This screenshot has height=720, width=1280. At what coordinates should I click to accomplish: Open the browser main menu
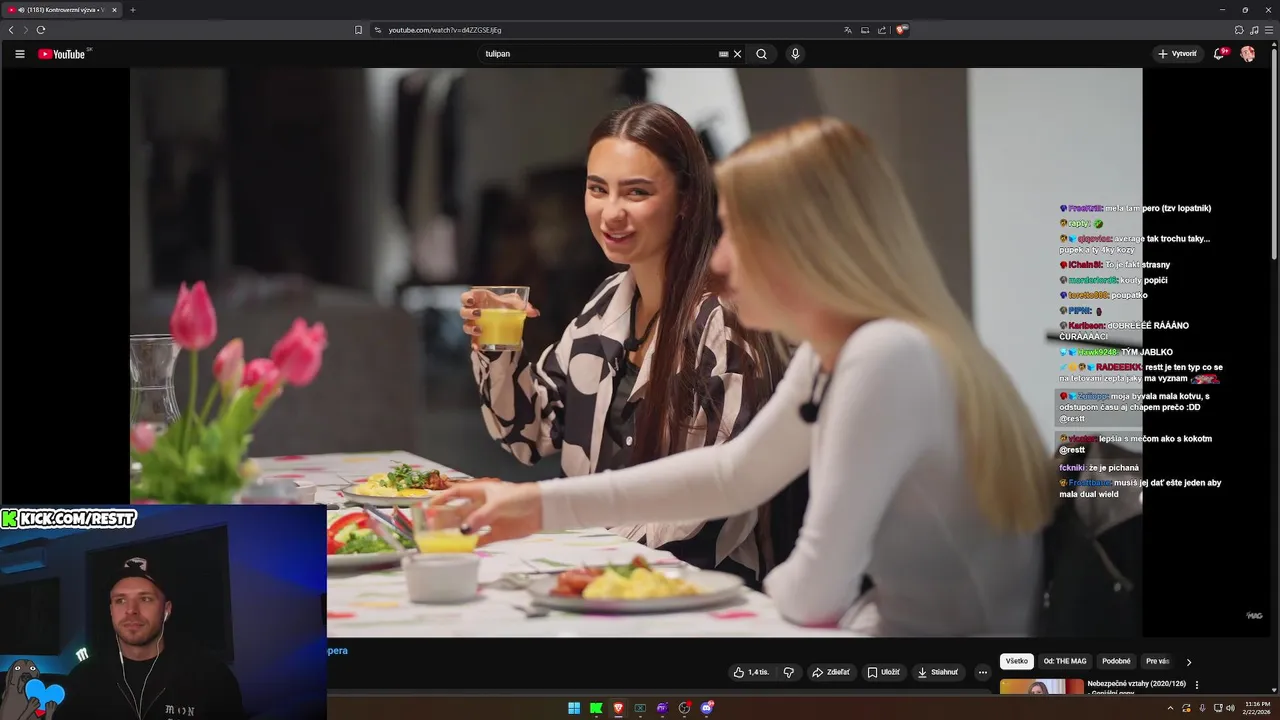coord(1269,30)
